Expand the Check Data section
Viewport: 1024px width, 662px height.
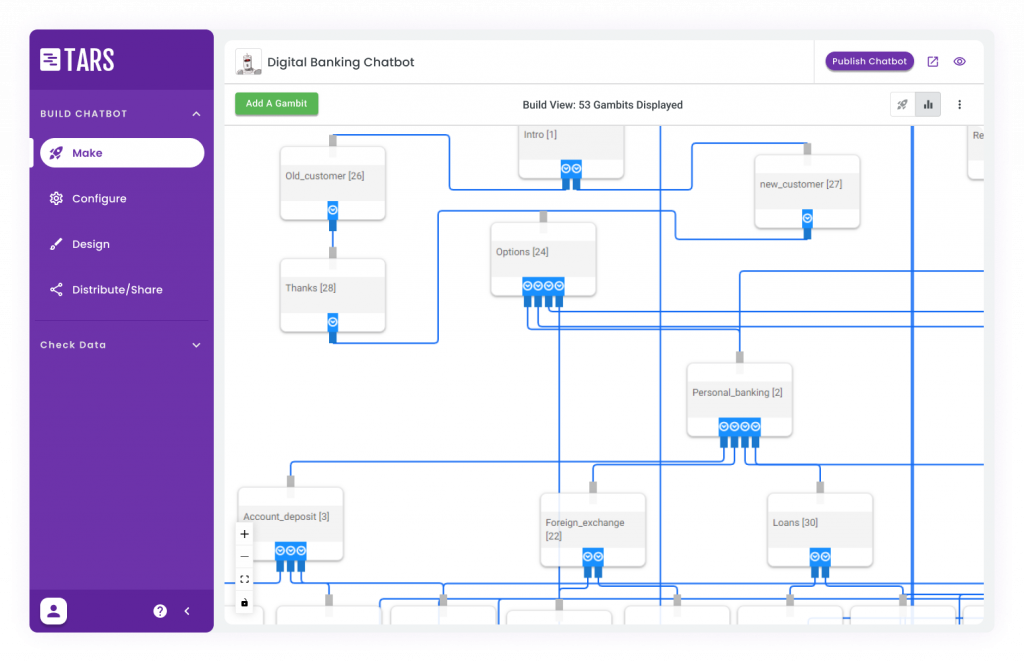[x=196, y=345]
